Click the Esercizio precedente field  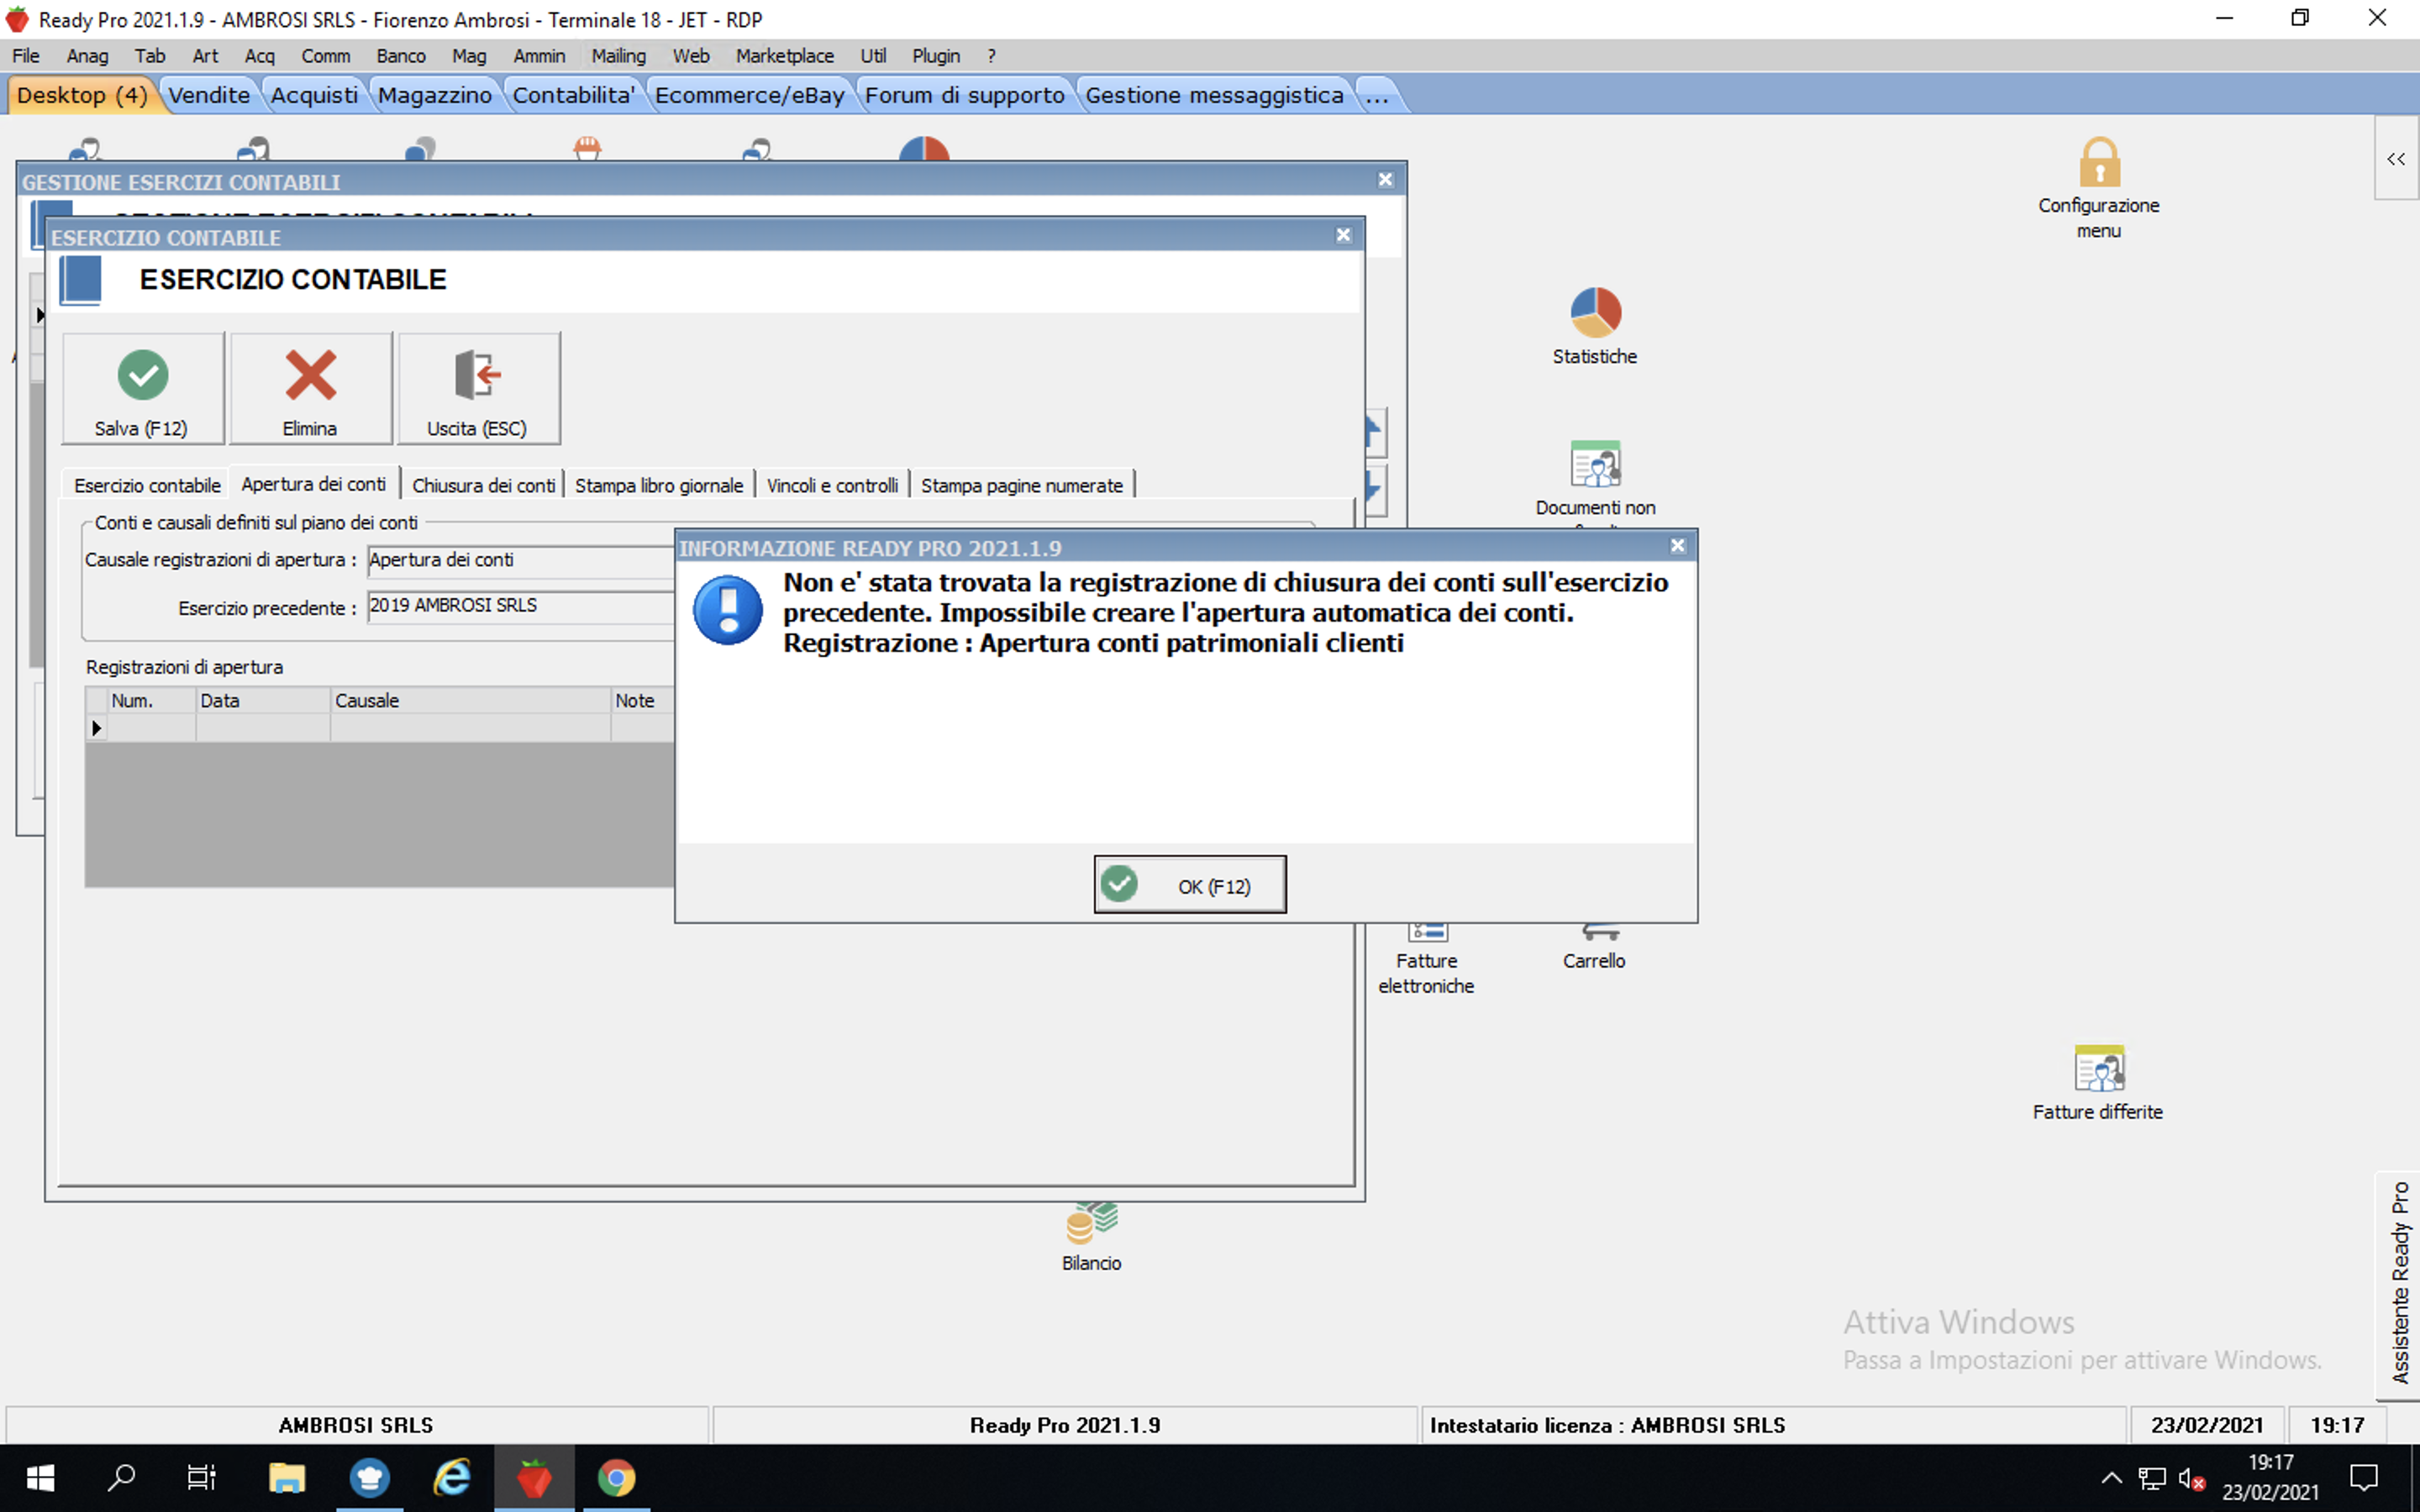522,606
